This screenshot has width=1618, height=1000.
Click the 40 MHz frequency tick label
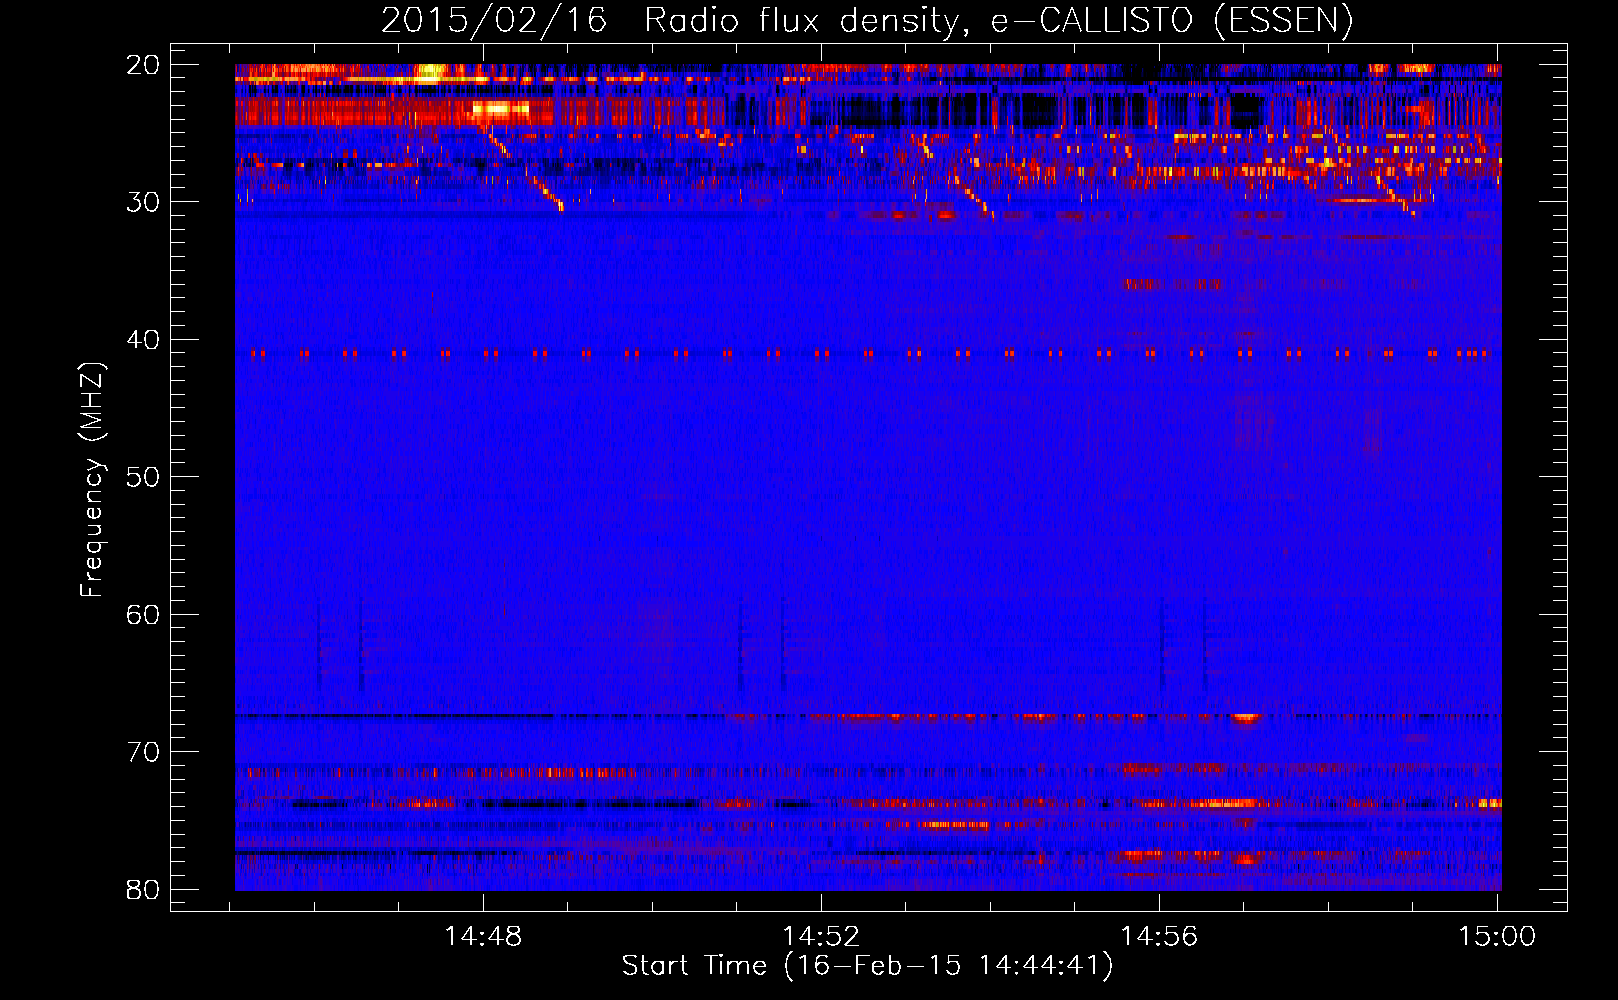(x=143, y=340)
